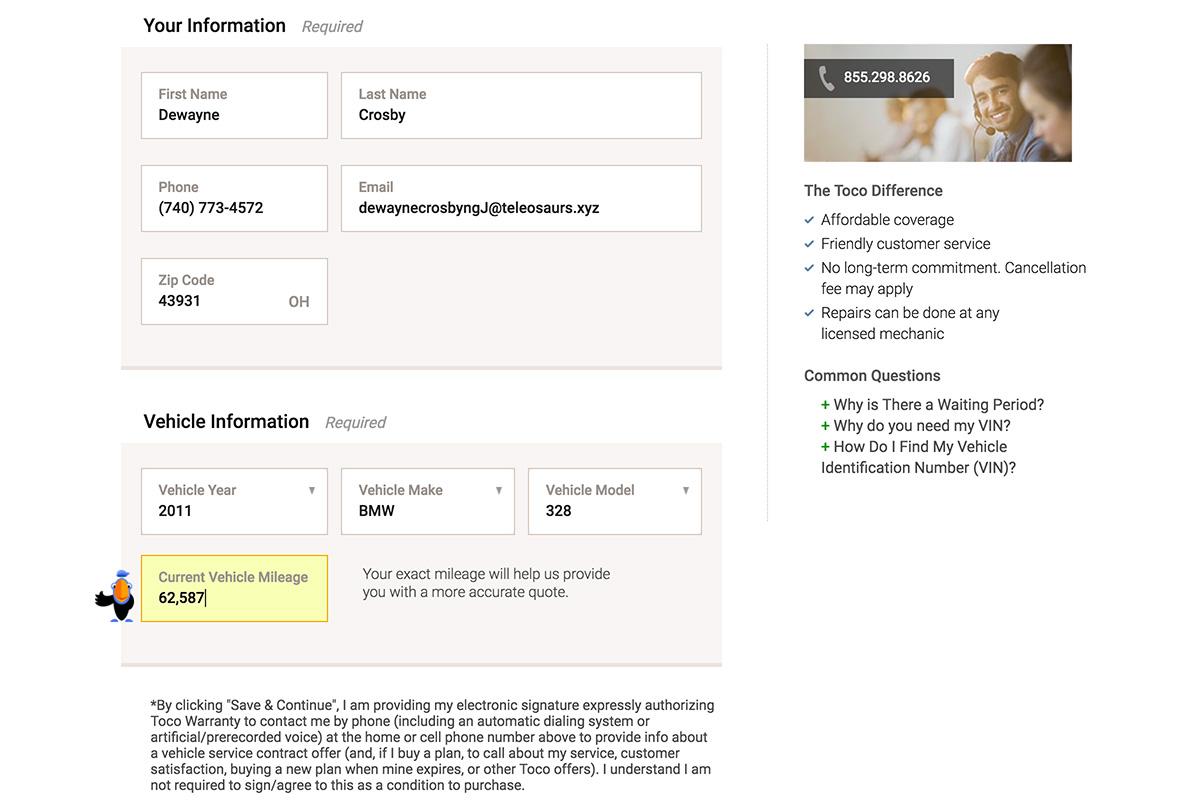Click the checkmark next to Affordable coverage
The image size is (1200, 800).
click(x=810, y=220)
